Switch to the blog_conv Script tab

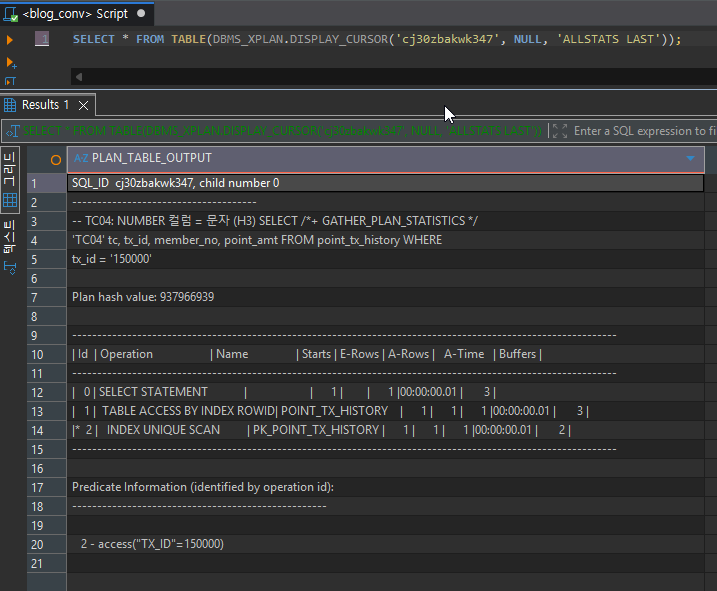click(x=76, y=14)
